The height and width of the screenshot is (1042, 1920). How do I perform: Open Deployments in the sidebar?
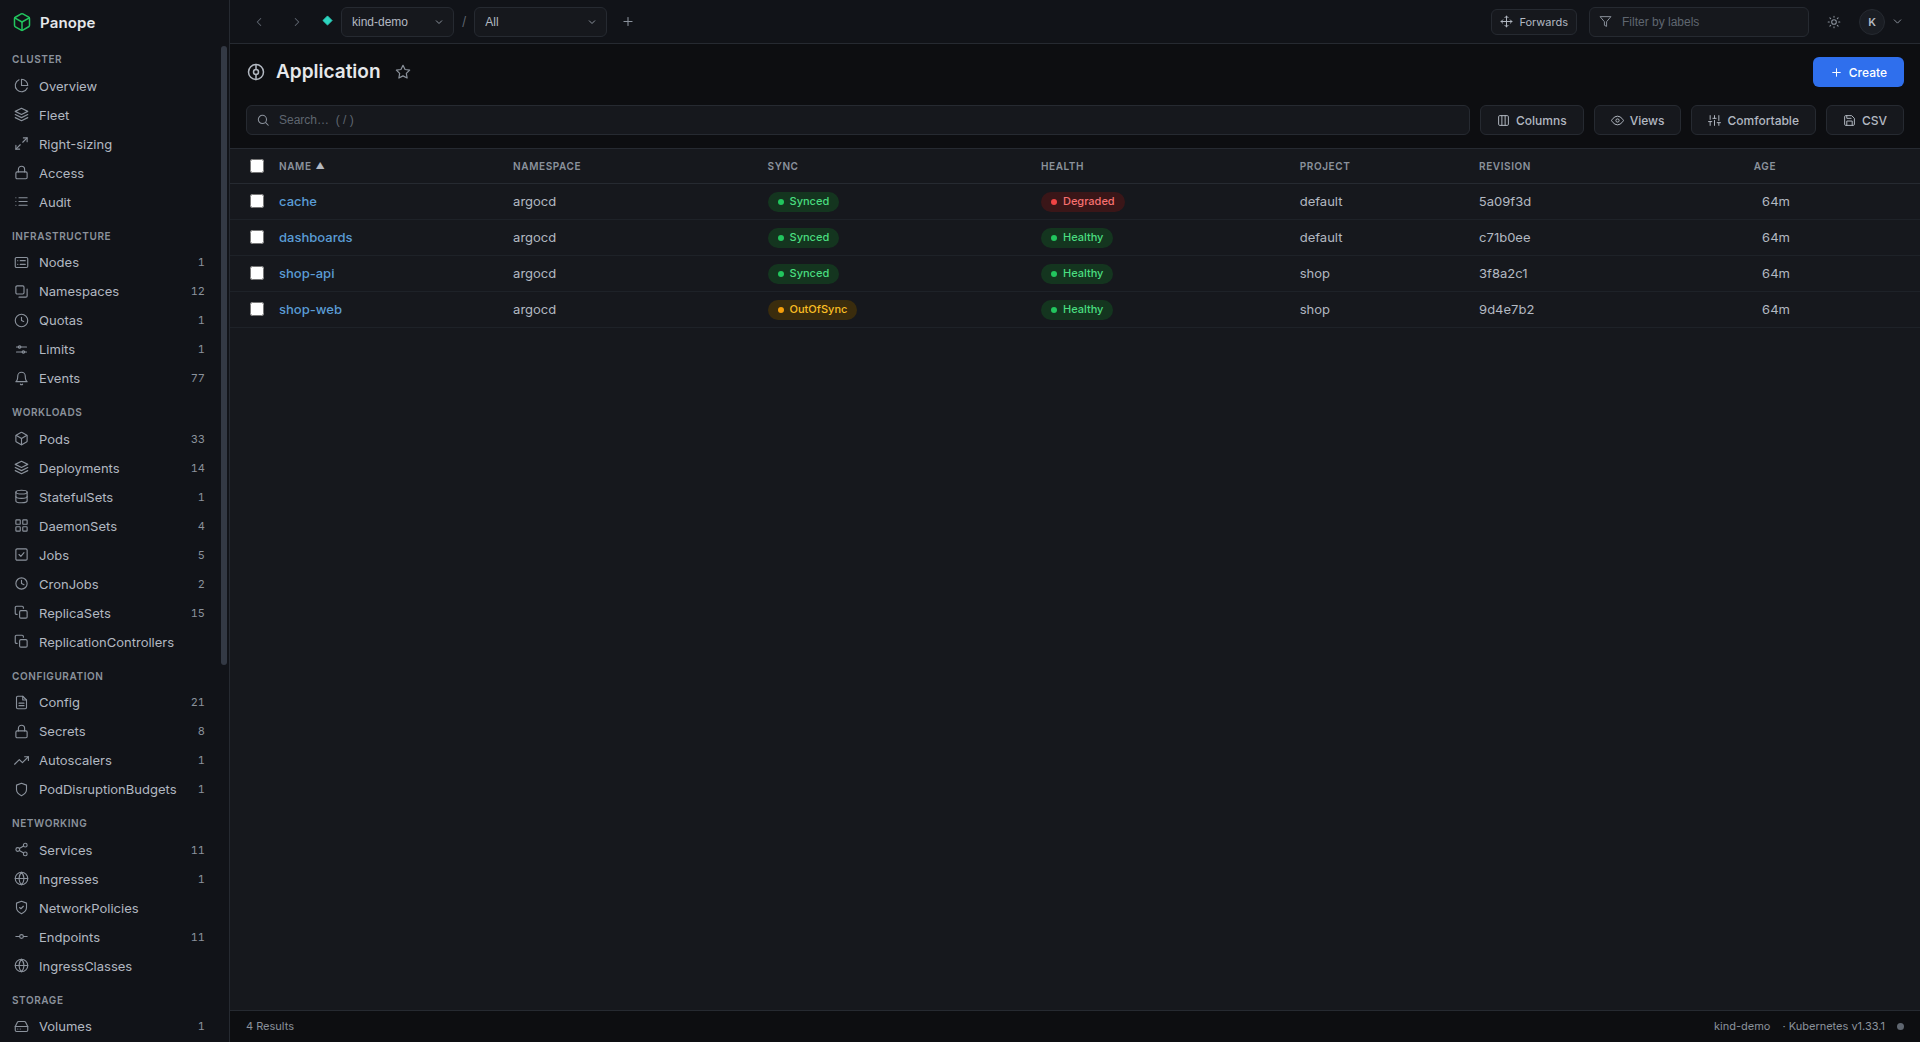(110, 468)
